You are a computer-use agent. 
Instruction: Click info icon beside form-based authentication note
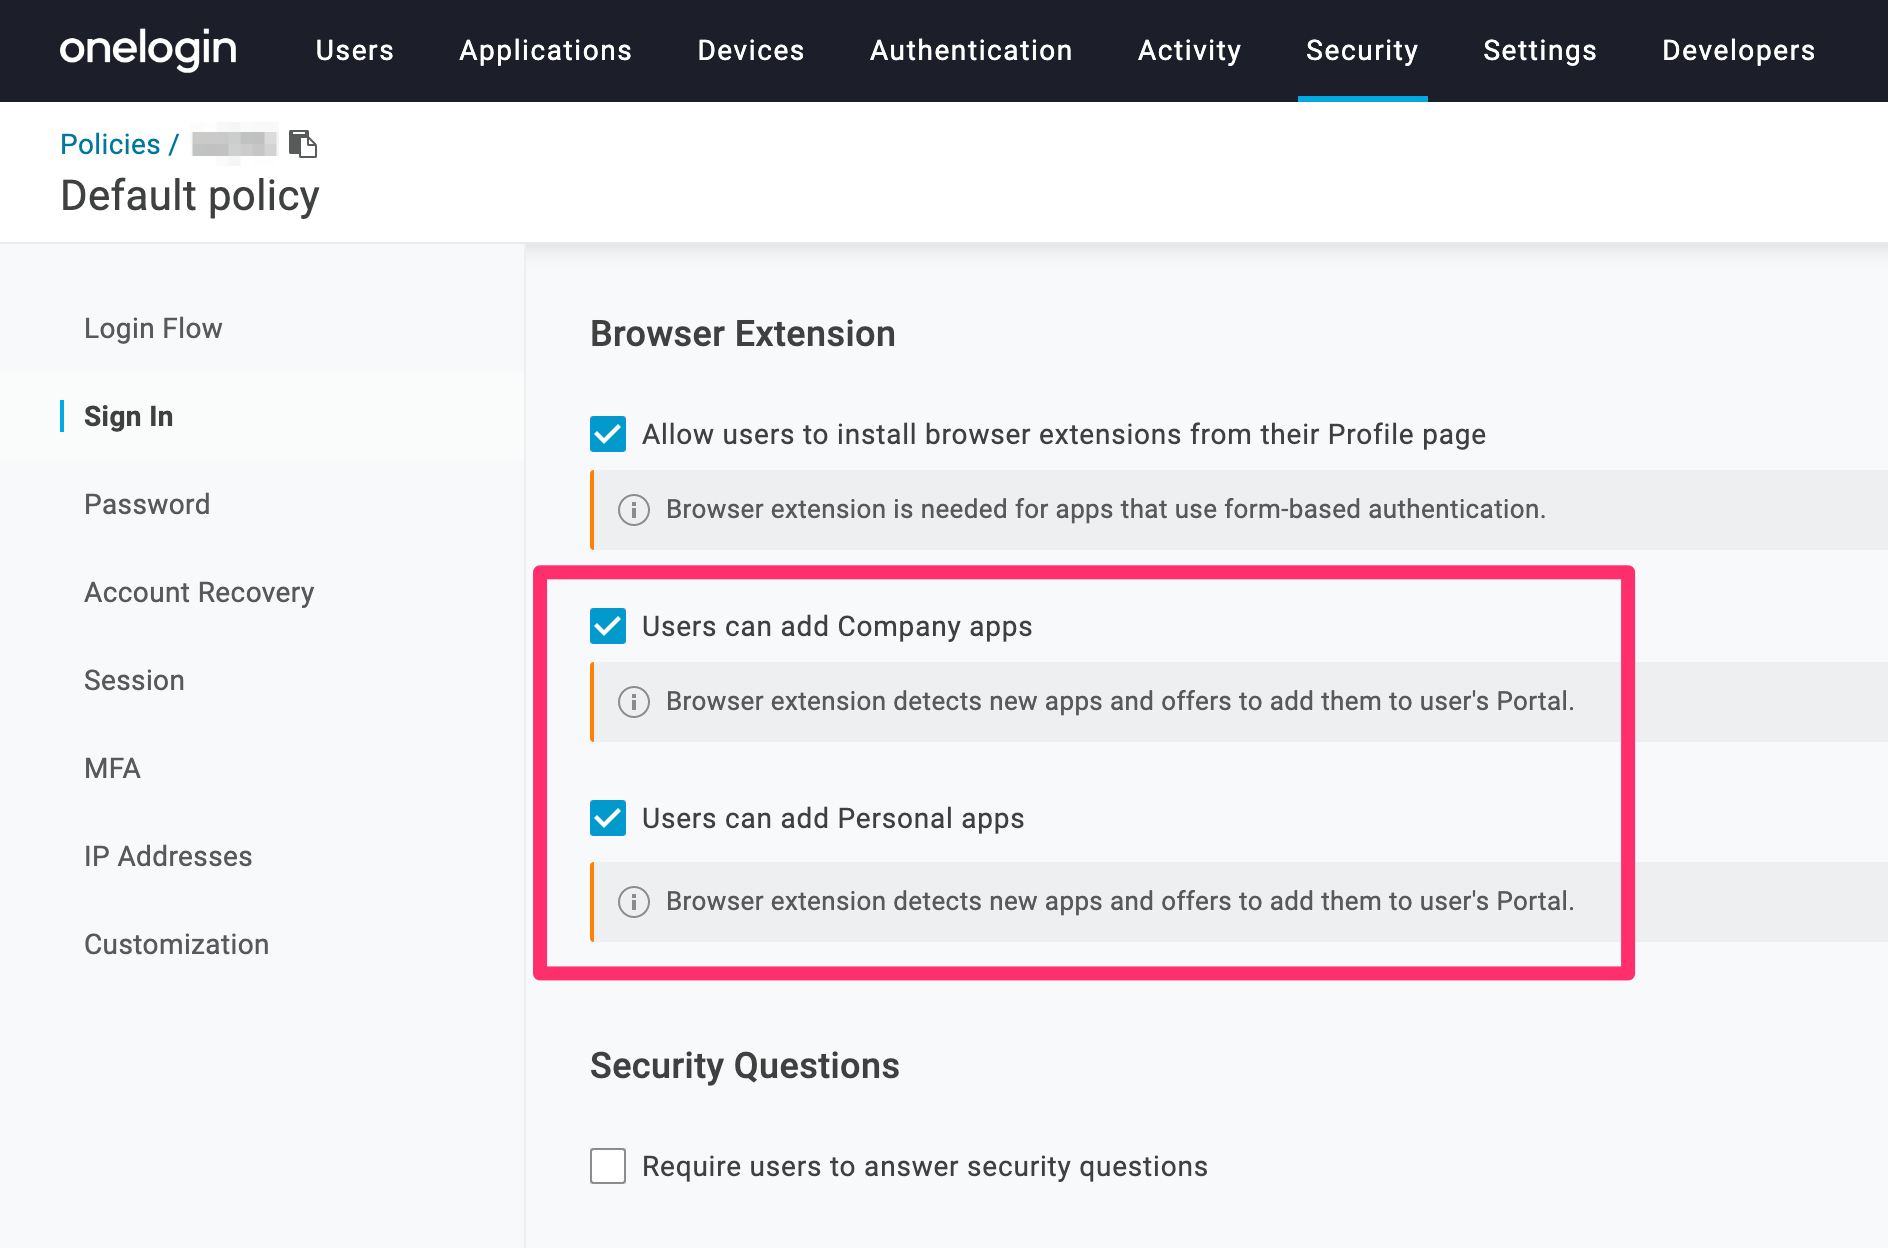(634, 510)
